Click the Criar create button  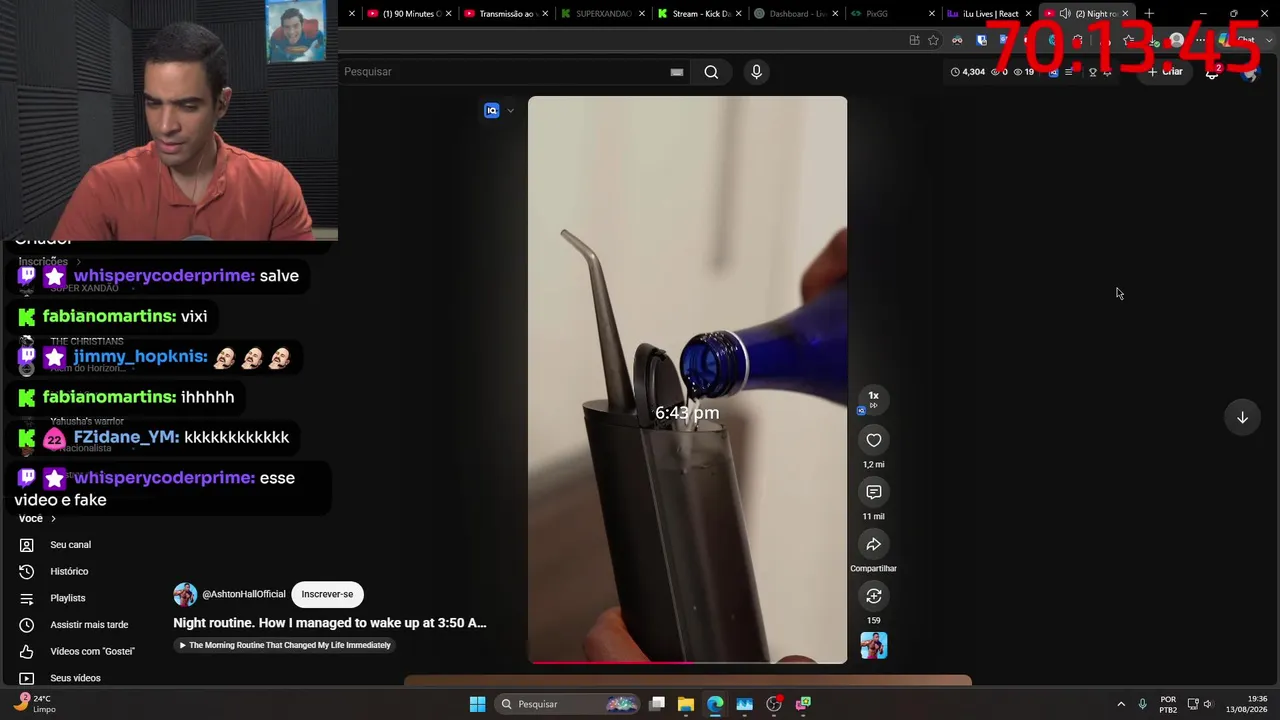[1165, 72]
